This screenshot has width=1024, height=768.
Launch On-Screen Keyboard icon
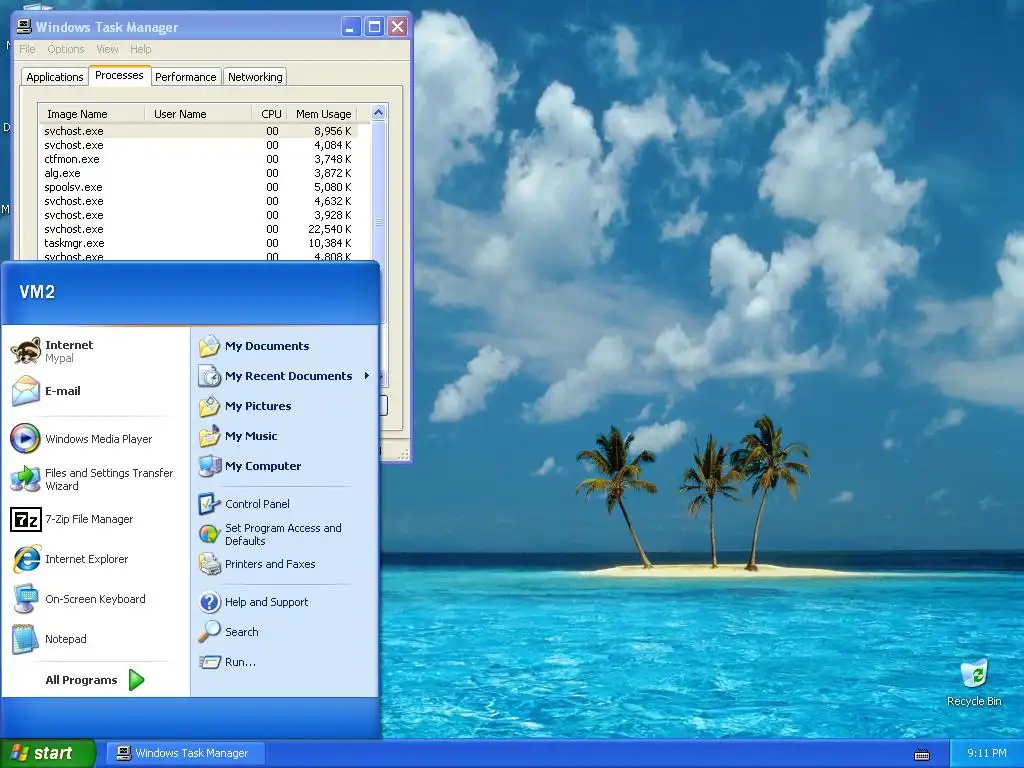(x=25, y=599)
